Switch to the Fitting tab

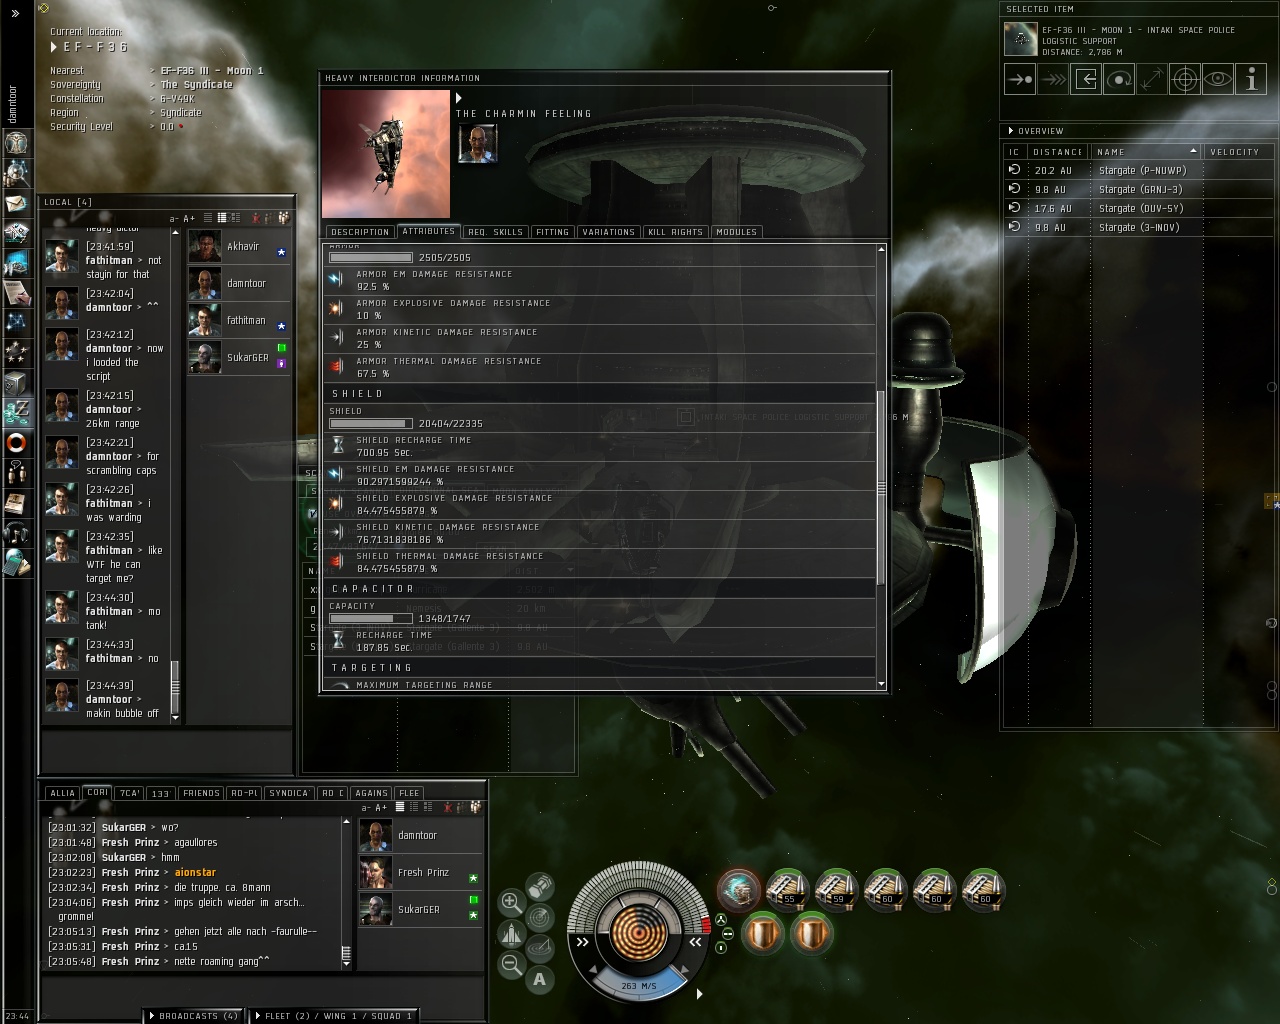click(x=552, y=232)
